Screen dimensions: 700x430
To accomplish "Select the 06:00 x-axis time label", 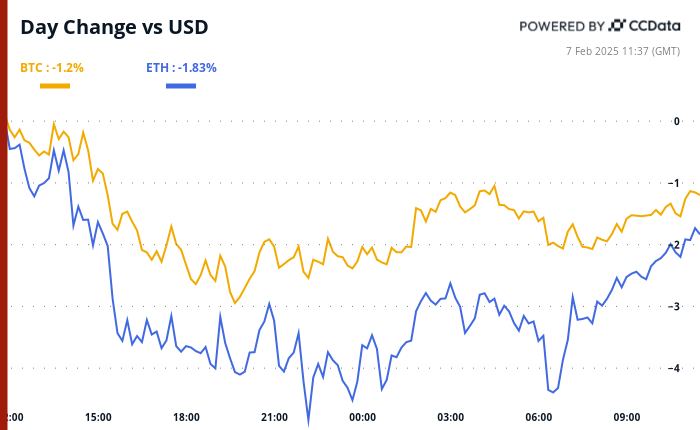I will pyautogui.click(x=539, y=417).
